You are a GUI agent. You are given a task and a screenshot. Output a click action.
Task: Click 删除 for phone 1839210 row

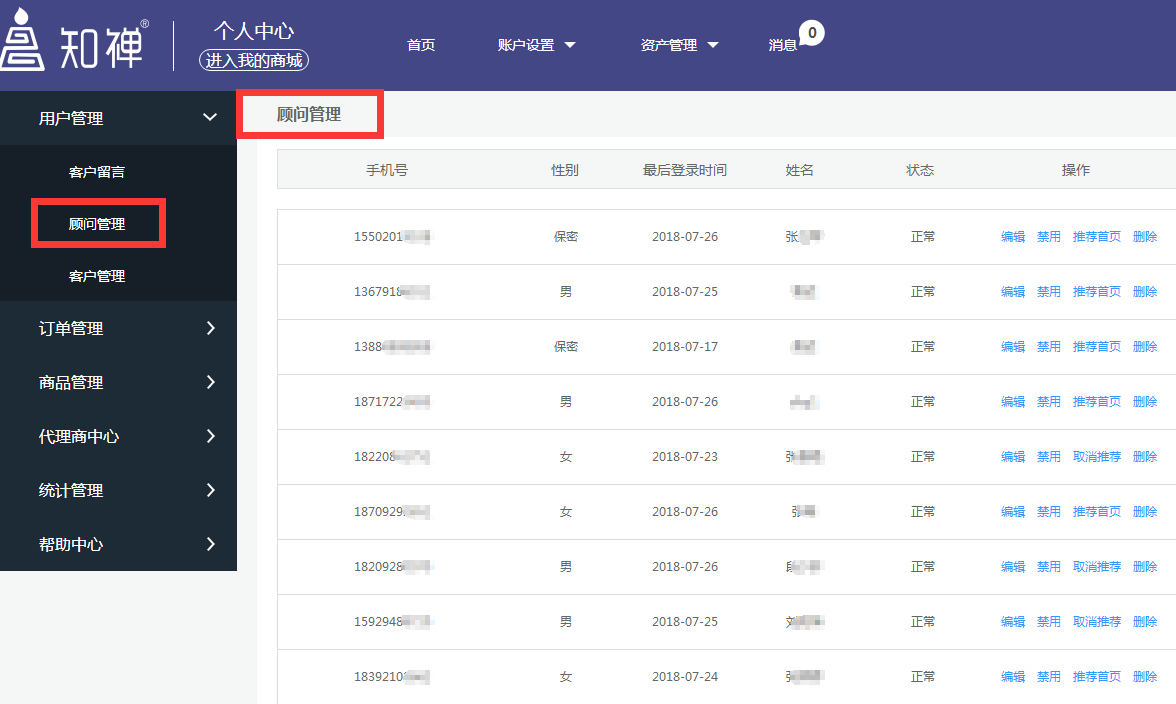click(x=1144, y=676)
